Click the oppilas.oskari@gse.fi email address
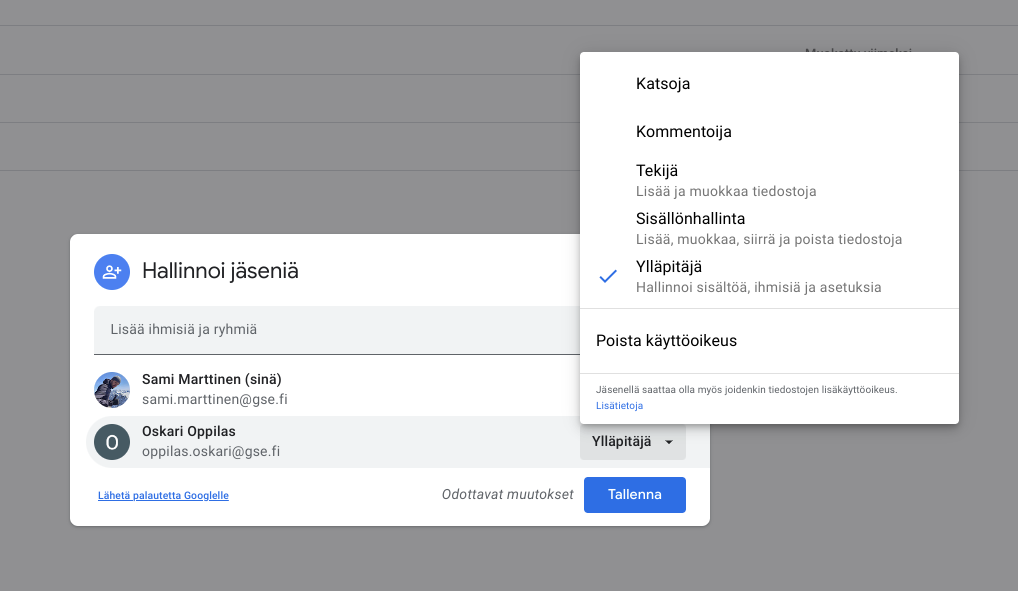 (211, 451)
